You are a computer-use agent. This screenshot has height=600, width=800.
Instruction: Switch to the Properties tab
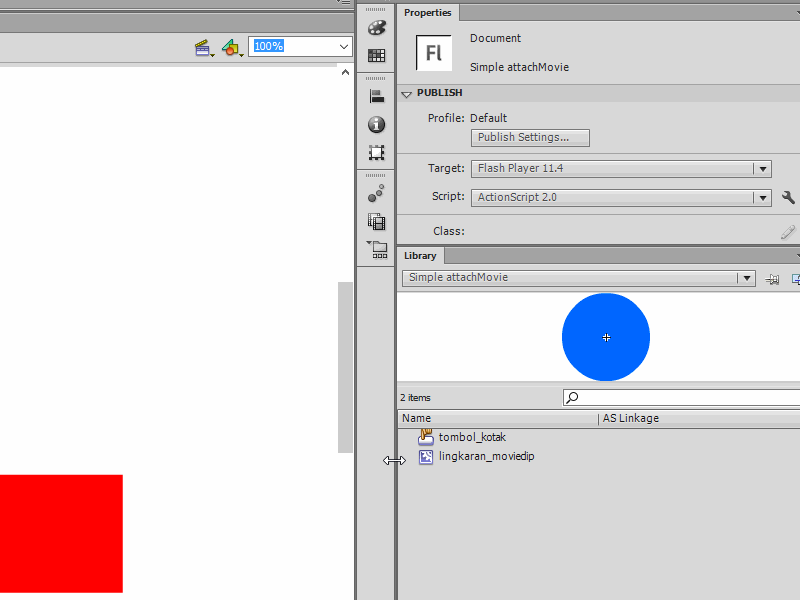click(428, 13)
